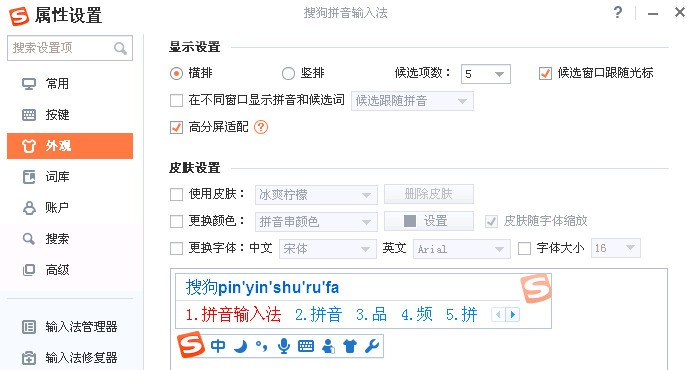695x370 pixels.
Task: Click the previous candidate page arrow
Action: point(498,315)
